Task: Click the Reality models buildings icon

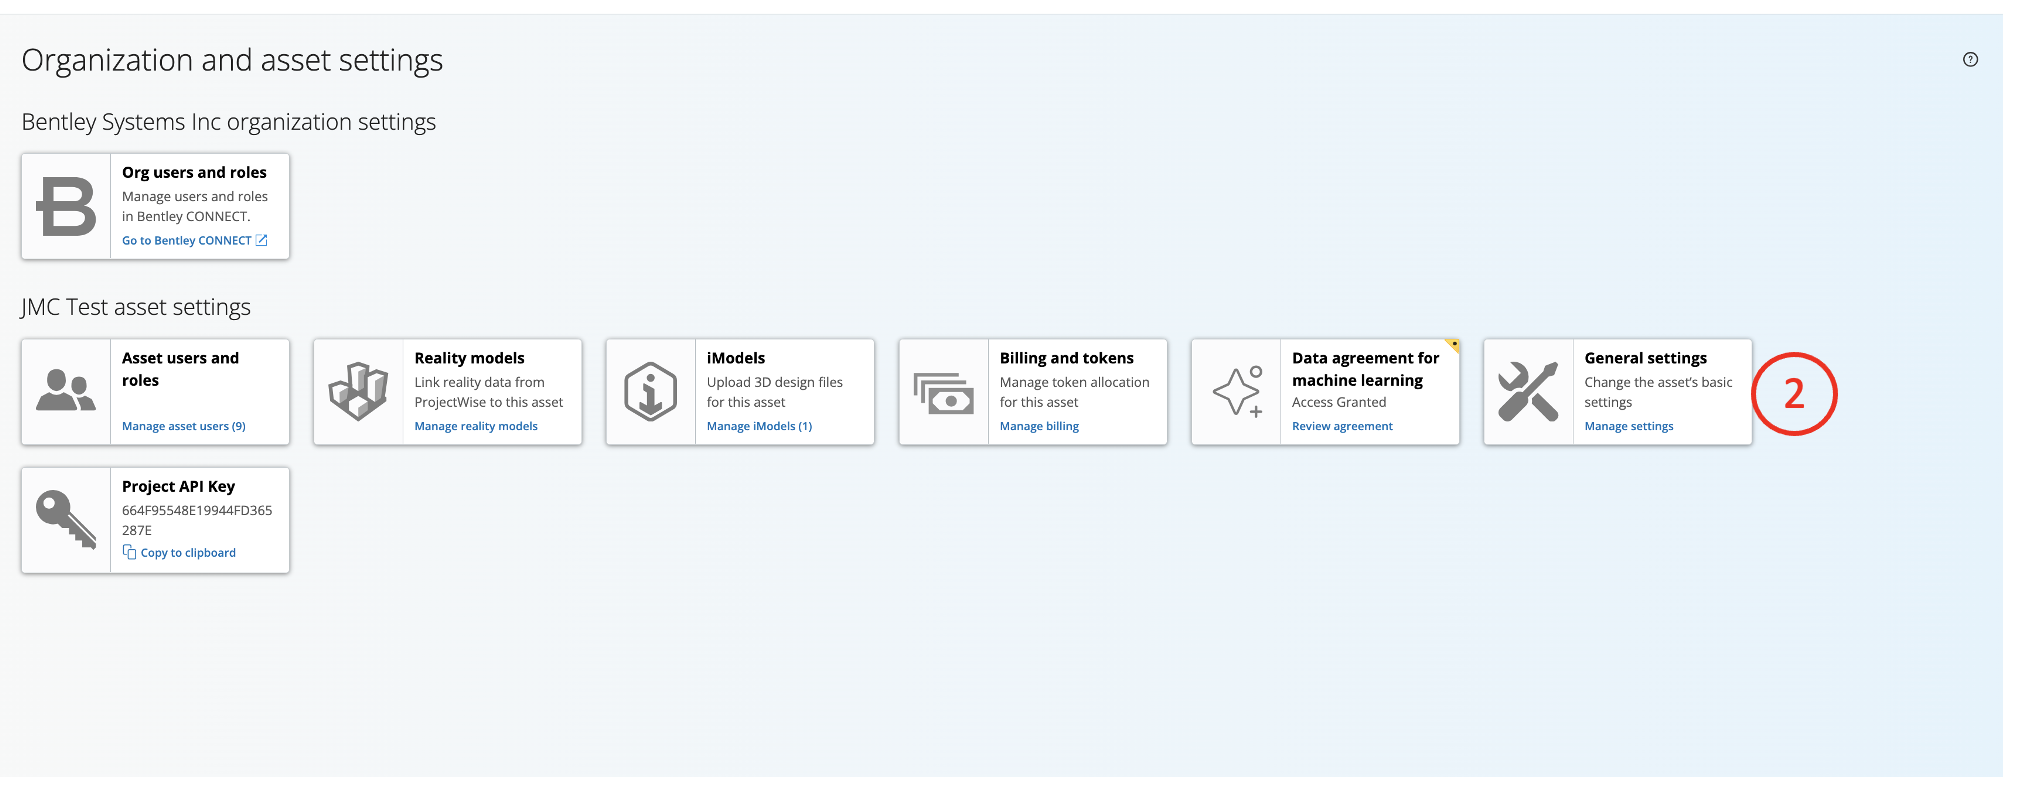Action: (x=358, y=391)
